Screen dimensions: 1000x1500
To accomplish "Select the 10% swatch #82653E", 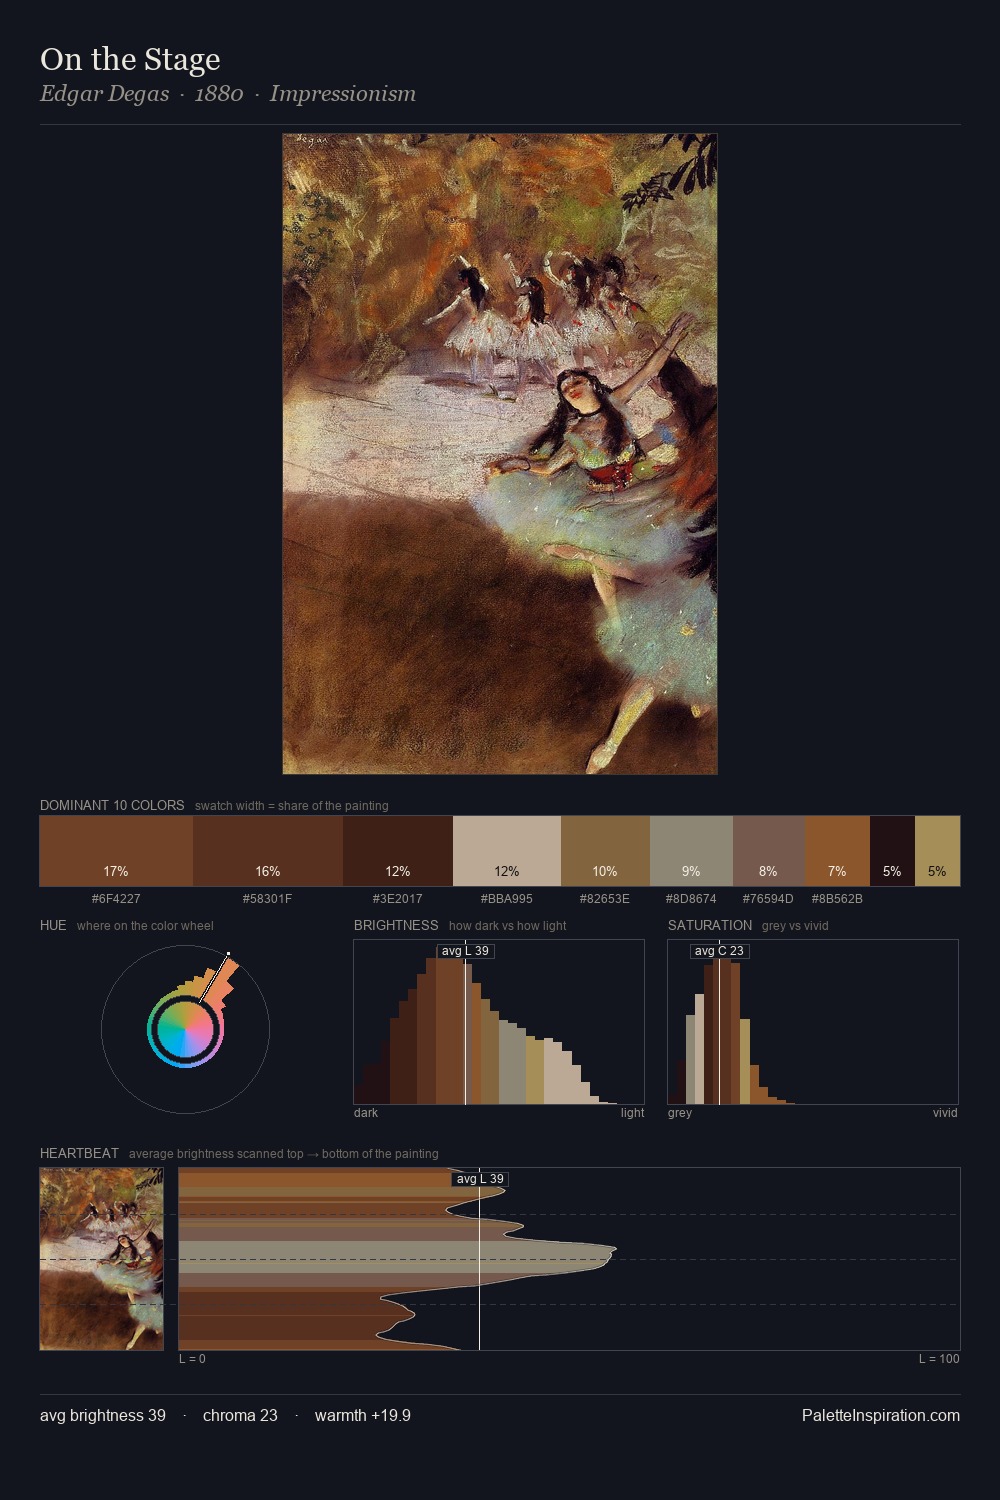I will click(605, 851).
